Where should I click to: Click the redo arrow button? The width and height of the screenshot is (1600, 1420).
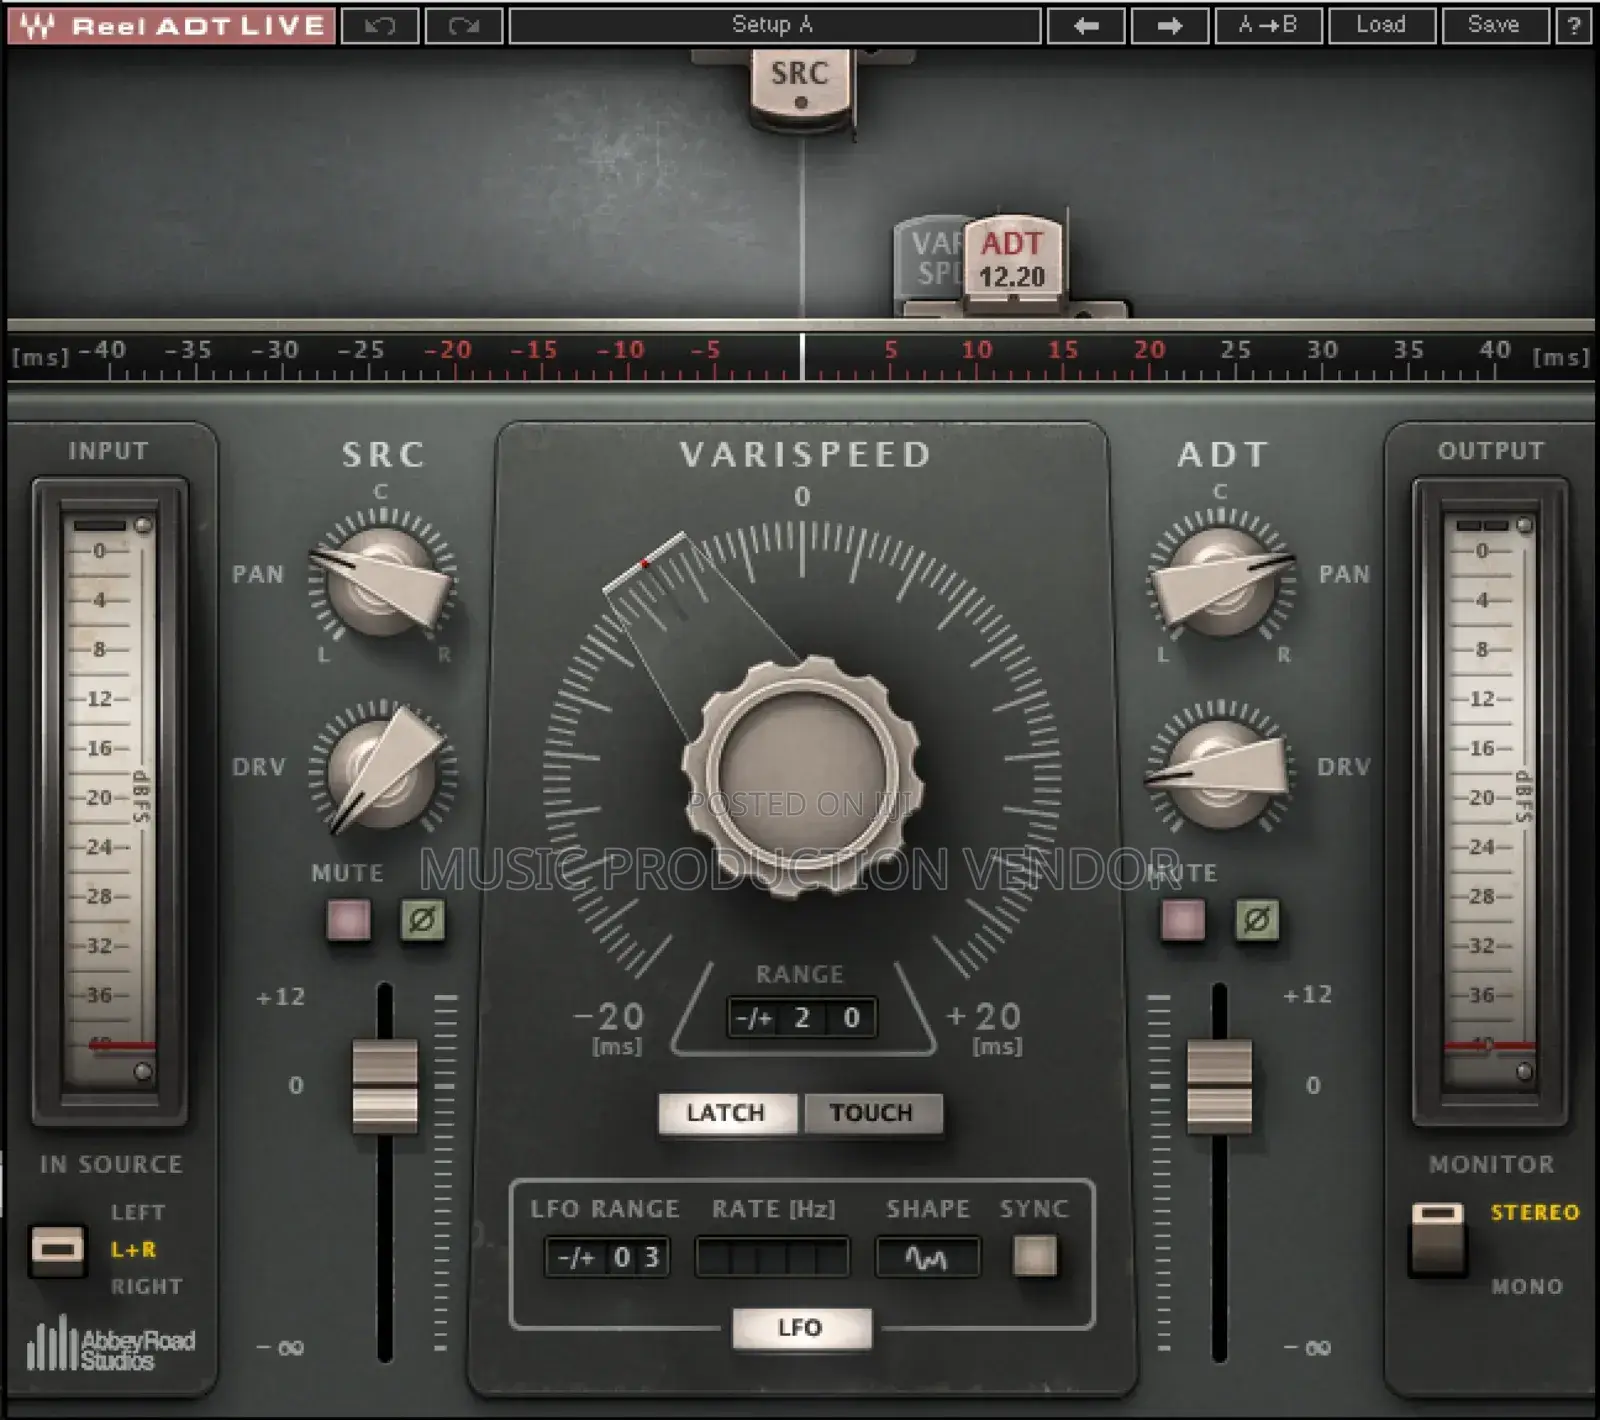pos(464,26)
